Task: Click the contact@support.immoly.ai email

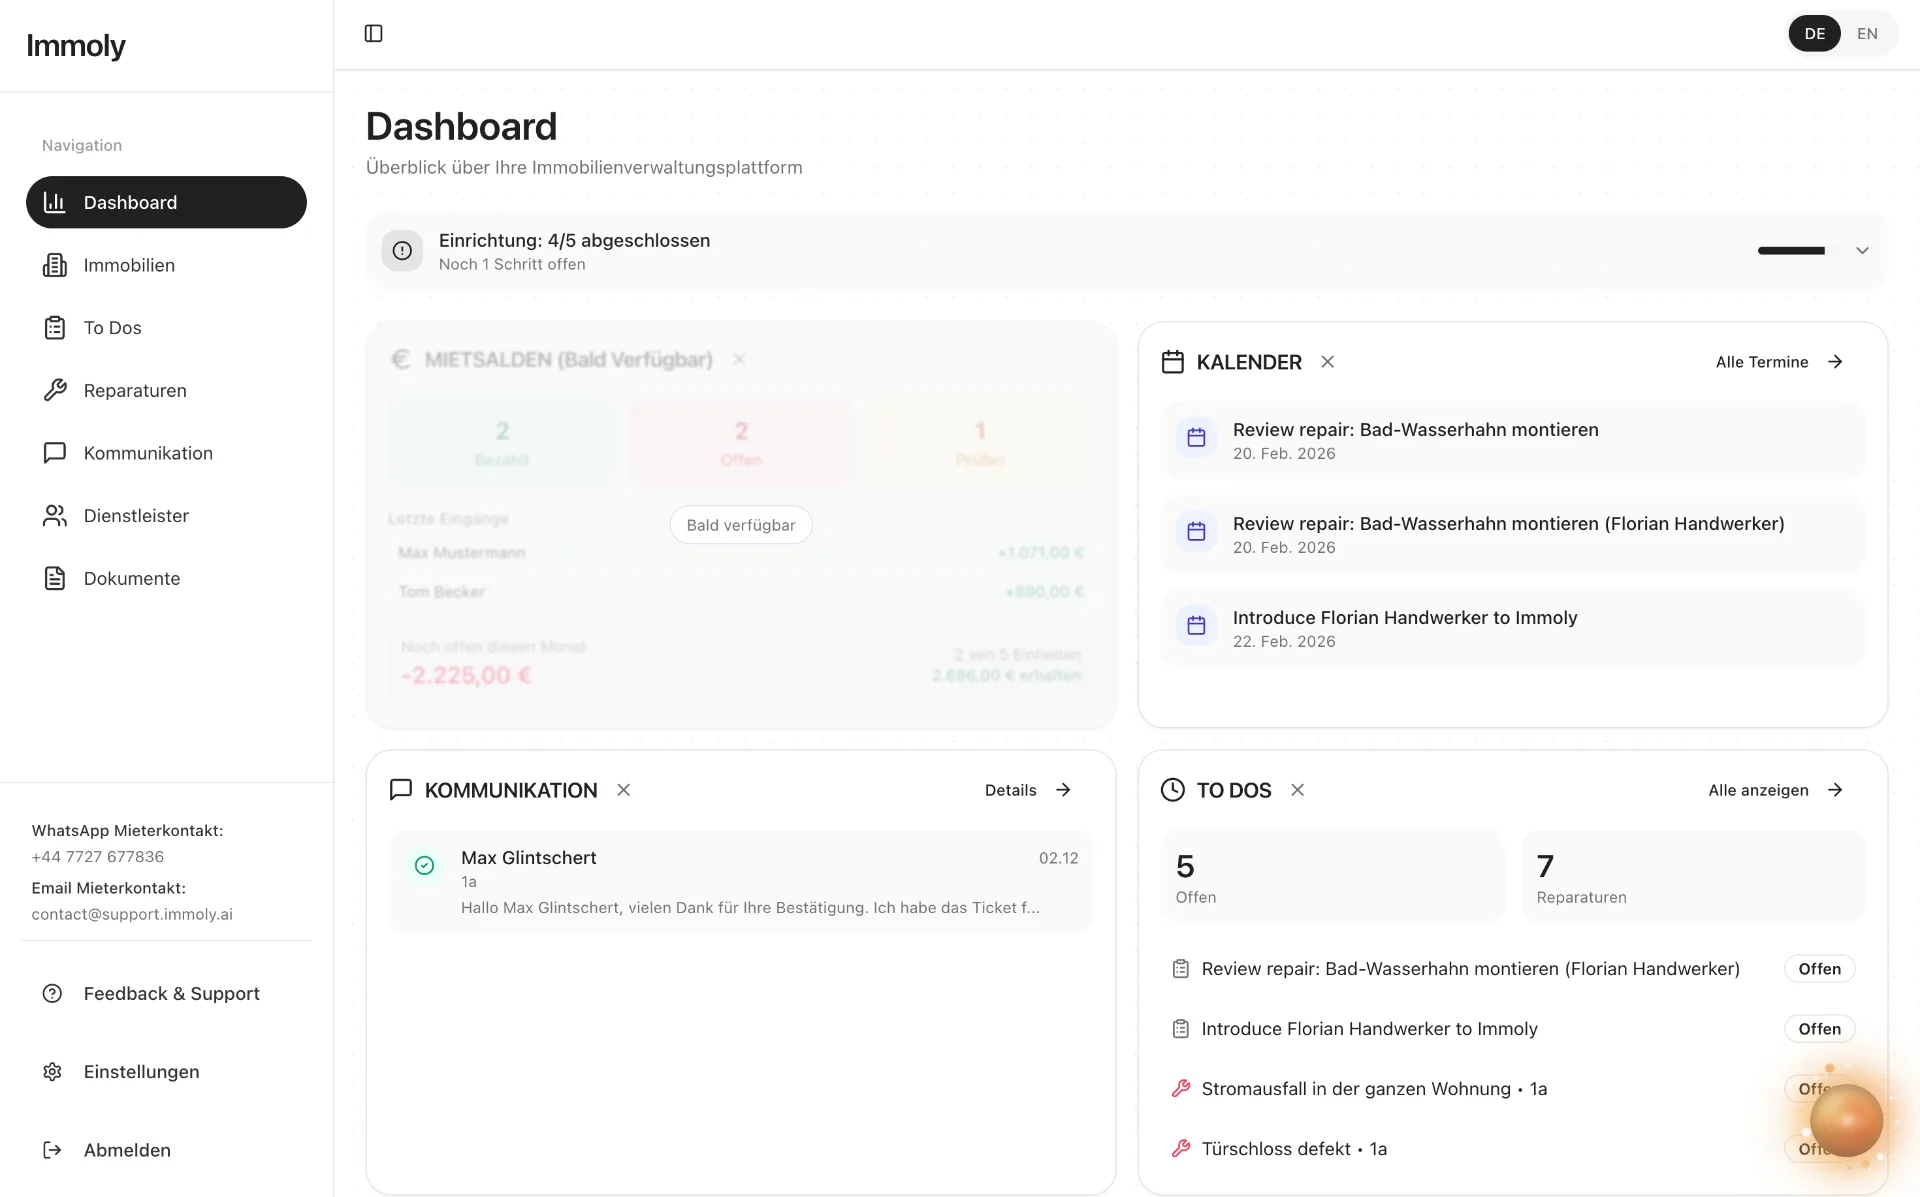Action: pyautogui.click(x=132, y=914)
